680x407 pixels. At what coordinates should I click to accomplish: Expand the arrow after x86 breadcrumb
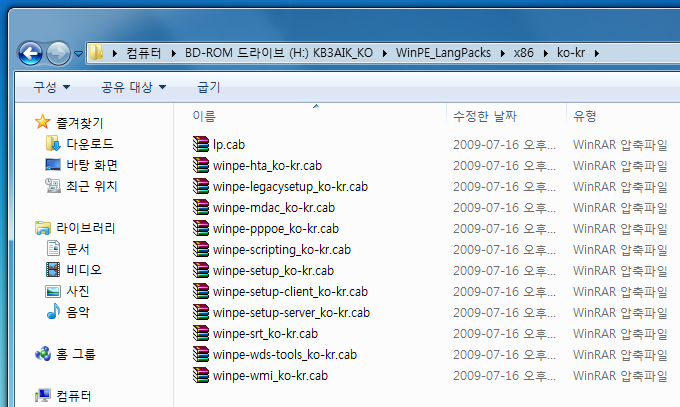546,53
